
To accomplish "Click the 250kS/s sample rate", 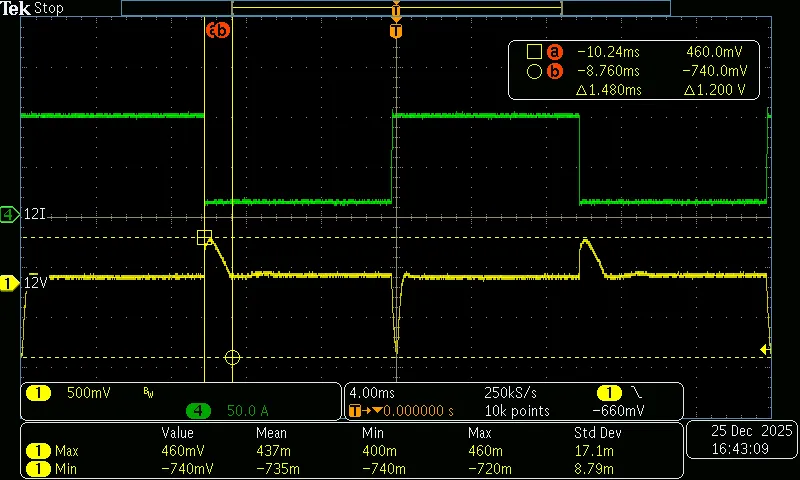I will click(x=510, y=393).
